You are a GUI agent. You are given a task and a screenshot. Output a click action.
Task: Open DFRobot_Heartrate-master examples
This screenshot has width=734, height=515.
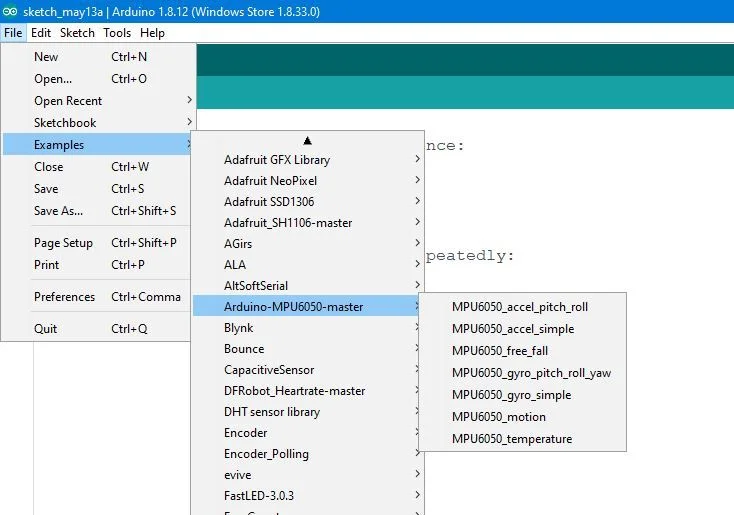point(307,391)
